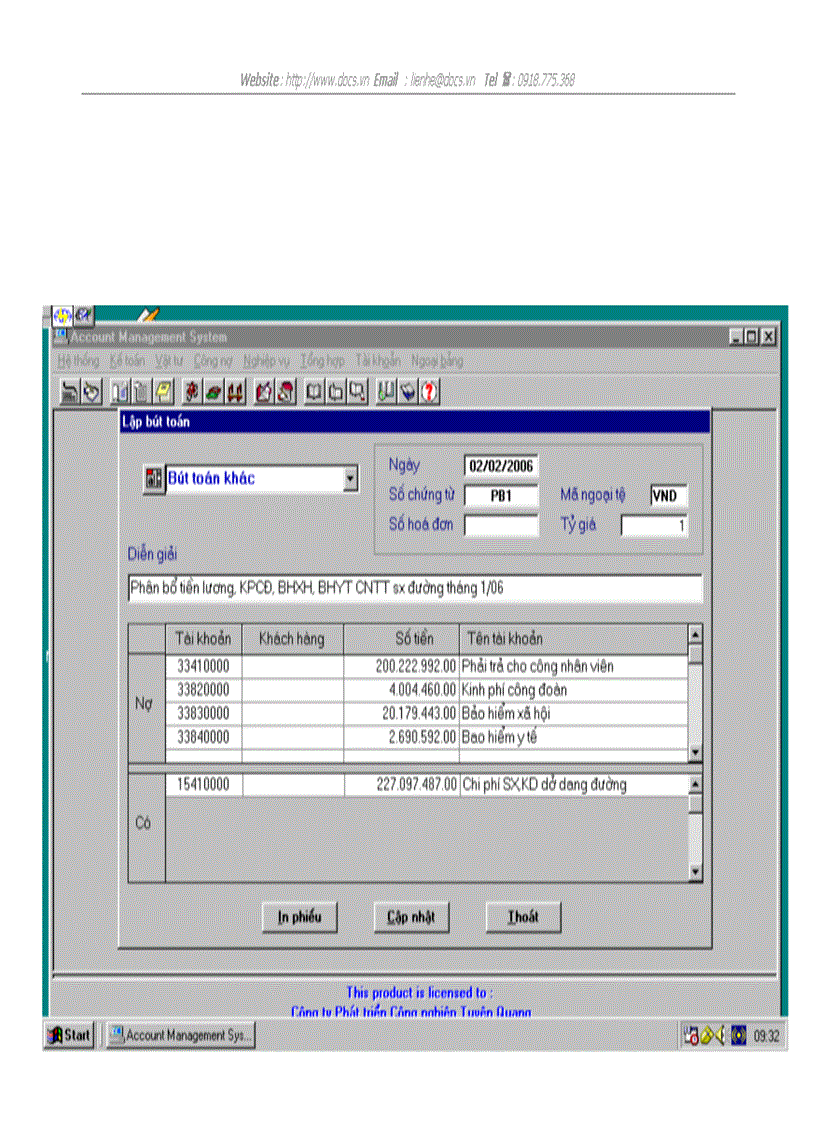The image size is (816, 1123).
Task: Click the red question mark help icon
Action: 430,392
